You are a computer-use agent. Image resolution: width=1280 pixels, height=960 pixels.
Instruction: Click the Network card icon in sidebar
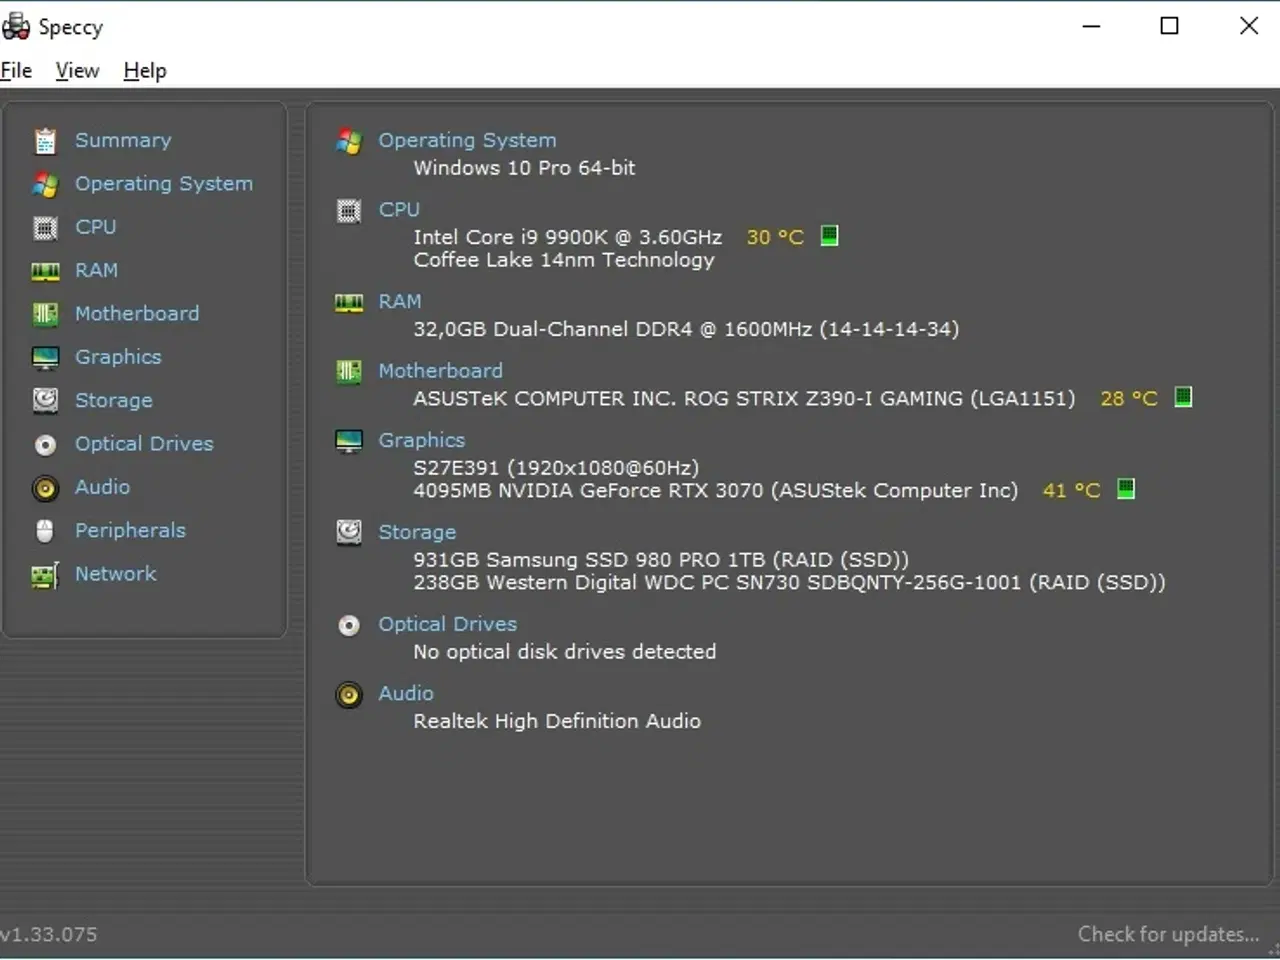click(45, 575)
